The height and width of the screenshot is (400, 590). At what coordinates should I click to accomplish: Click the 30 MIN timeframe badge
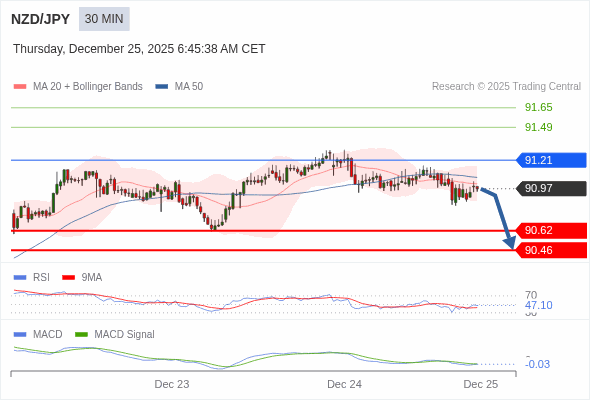104,19
